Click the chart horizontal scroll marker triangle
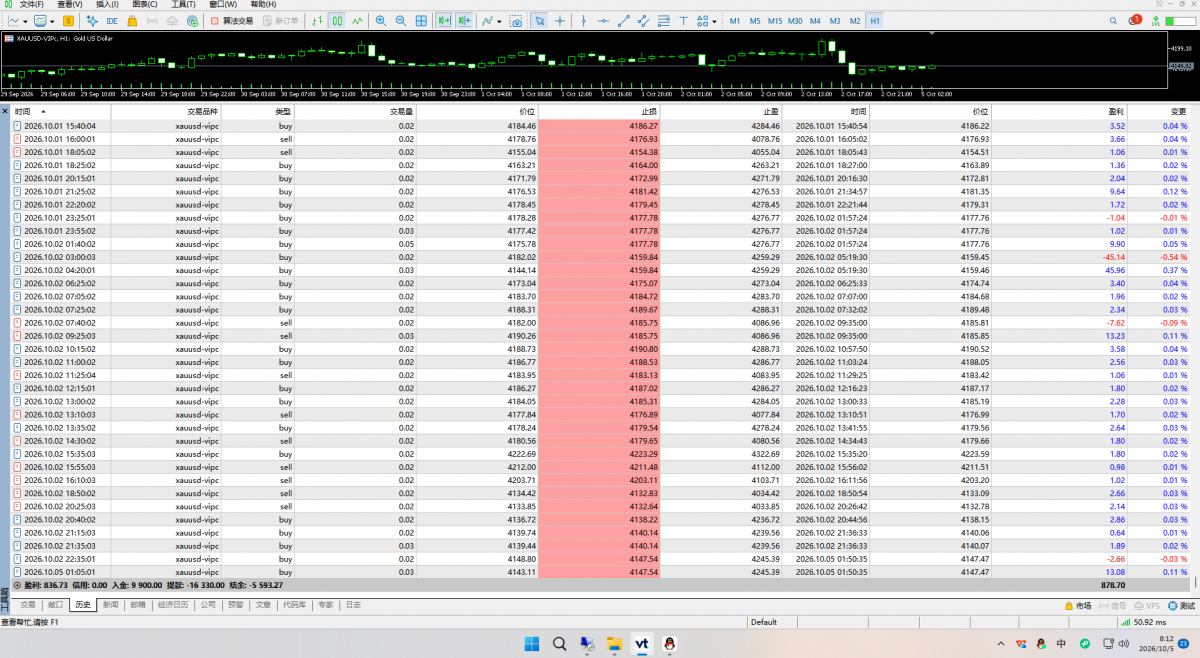The width and height of the screenshot is (1200, 658). pyautogui.click(x=931, y=34)
